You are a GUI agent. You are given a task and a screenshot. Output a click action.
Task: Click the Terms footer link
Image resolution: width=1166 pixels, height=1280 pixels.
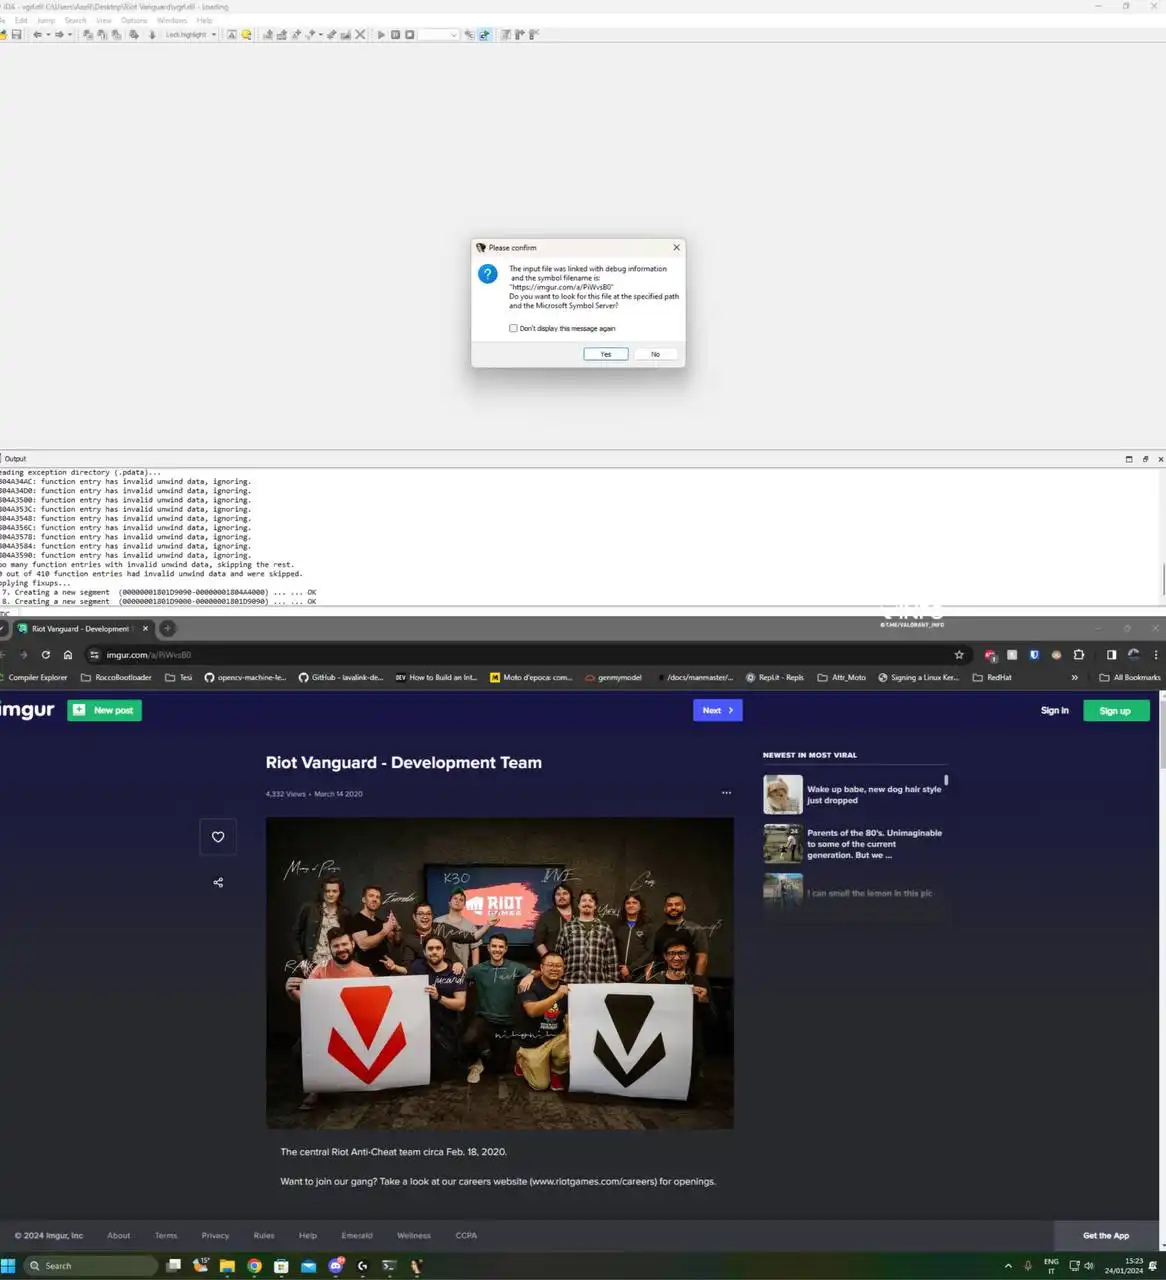(x=166, y=1235)
